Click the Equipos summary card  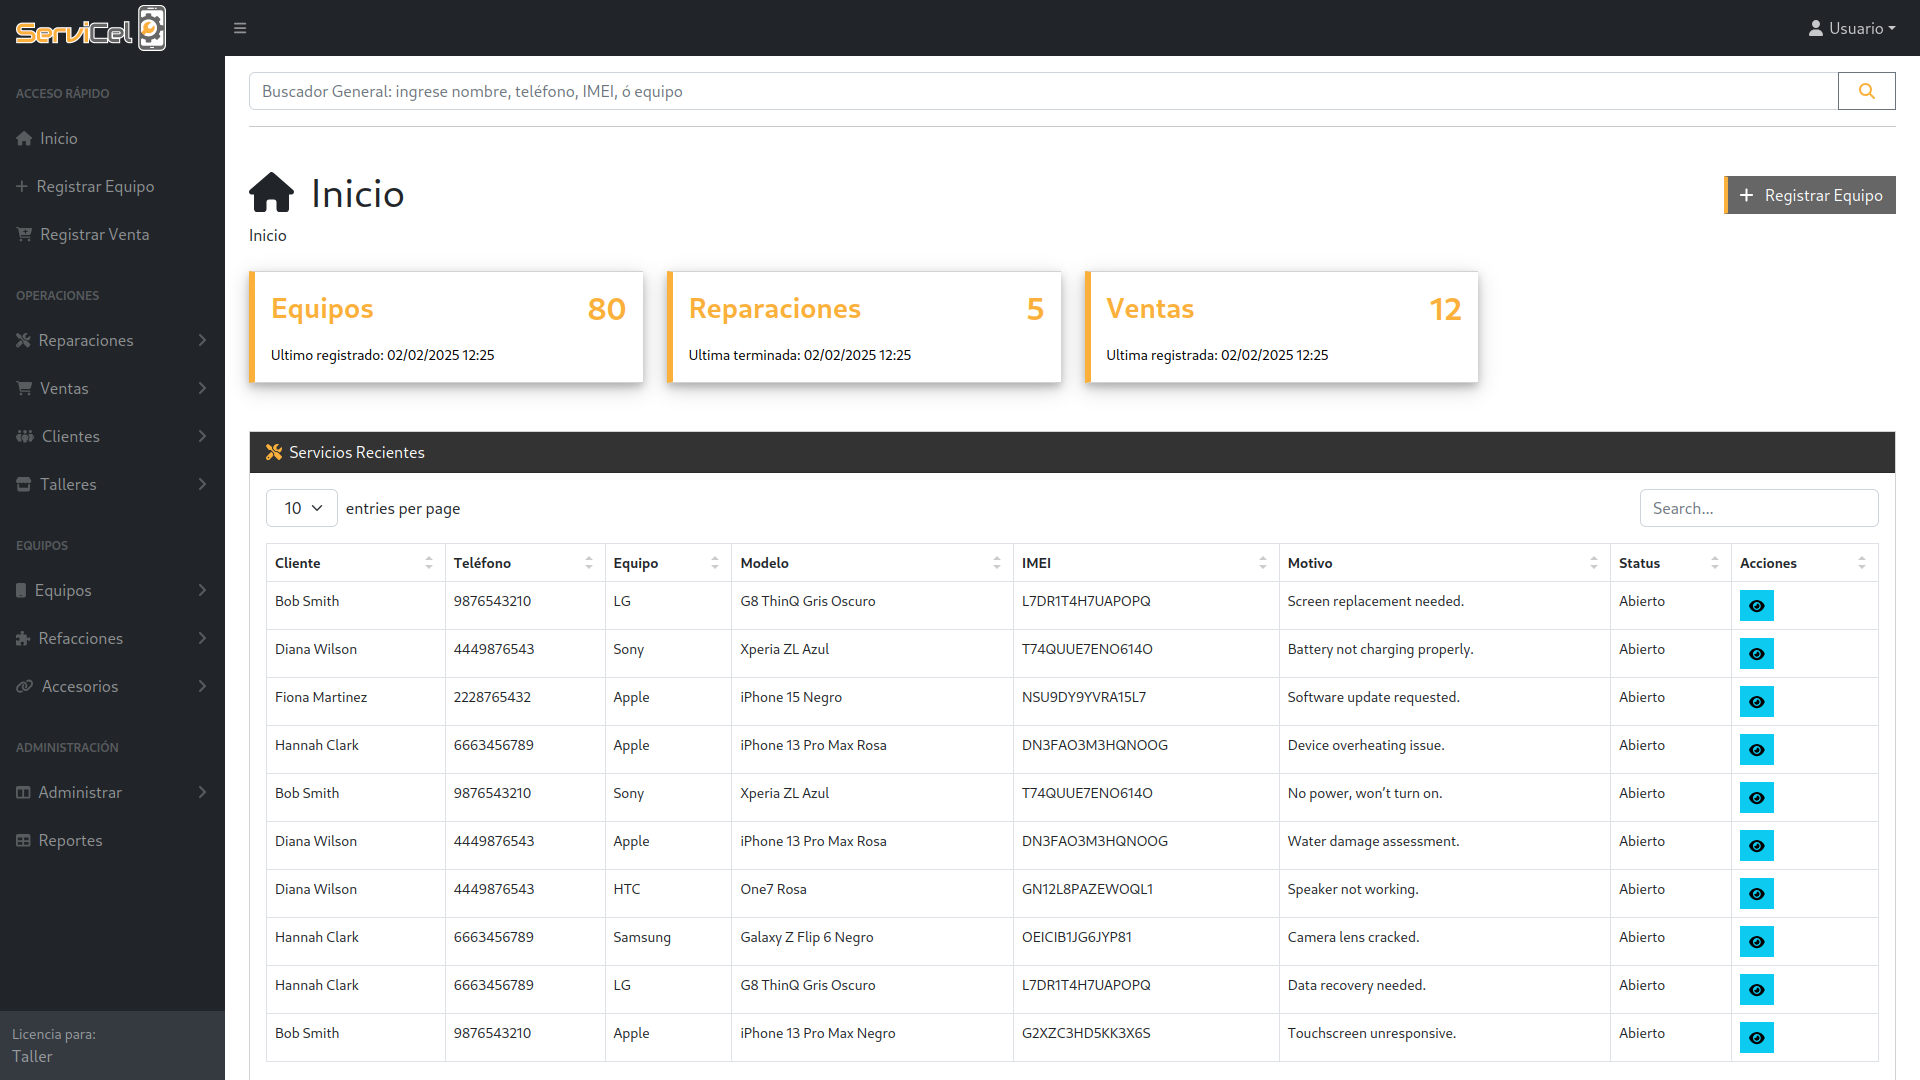tap(446, 327)
